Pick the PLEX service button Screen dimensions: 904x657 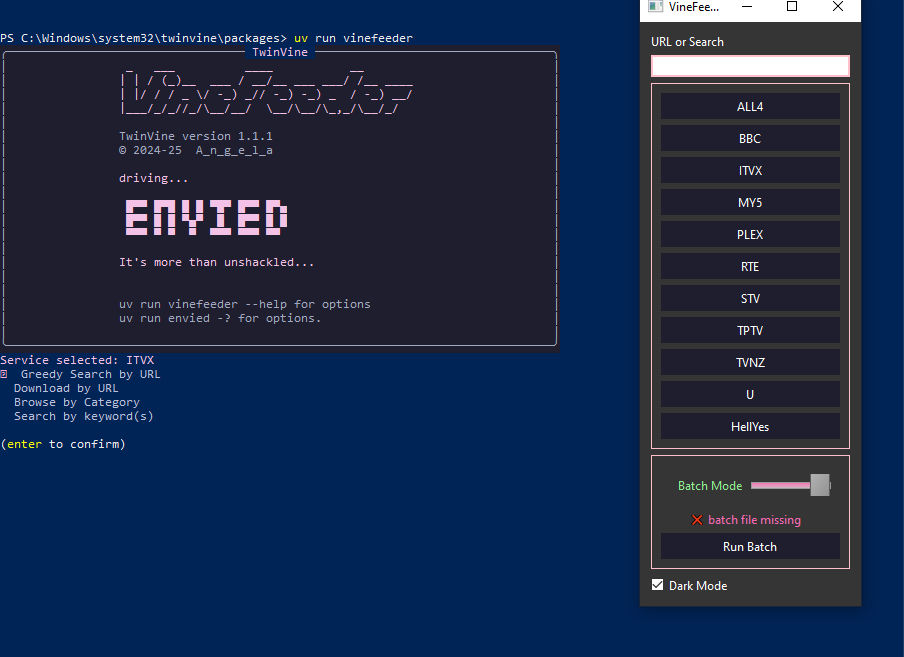(x=749, y=235)
